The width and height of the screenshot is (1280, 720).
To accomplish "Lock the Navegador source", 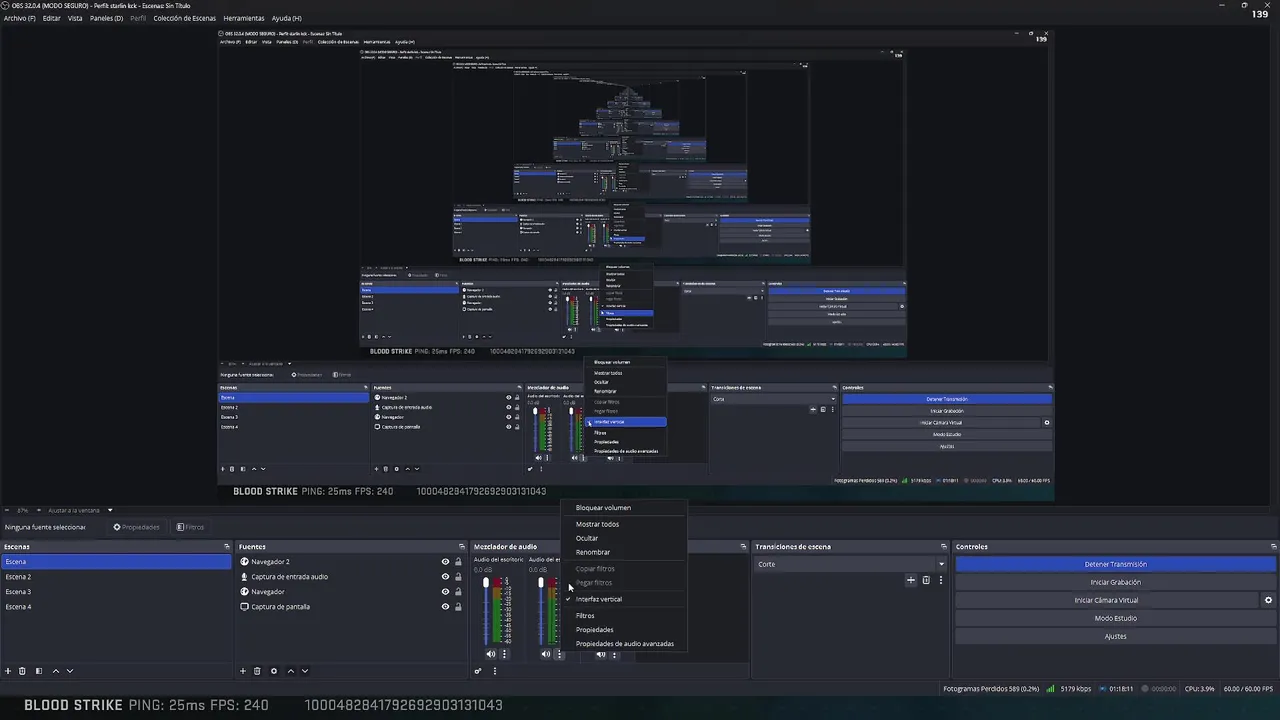I will click(458, 592).
